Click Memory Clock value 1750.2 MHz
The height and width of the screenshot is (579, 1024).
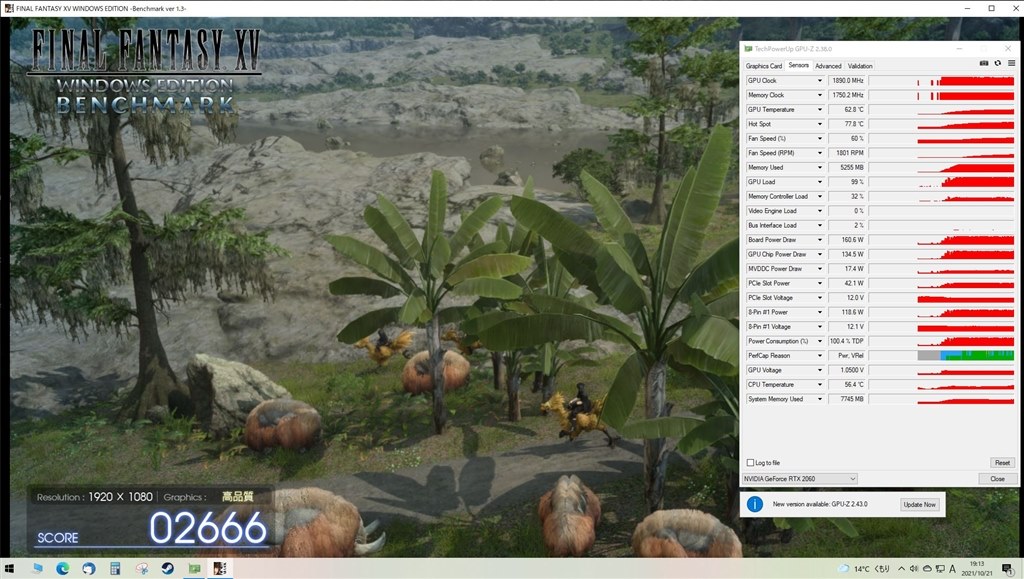pos(847,95)
